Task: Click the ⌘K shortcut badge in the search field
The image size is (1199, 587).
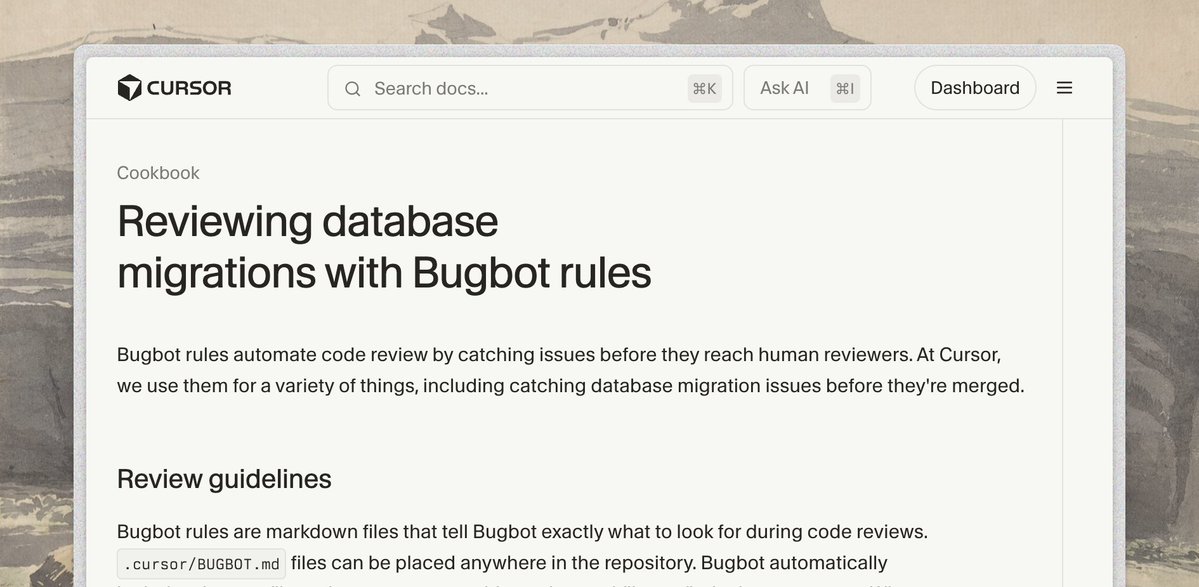Action: 705,88
